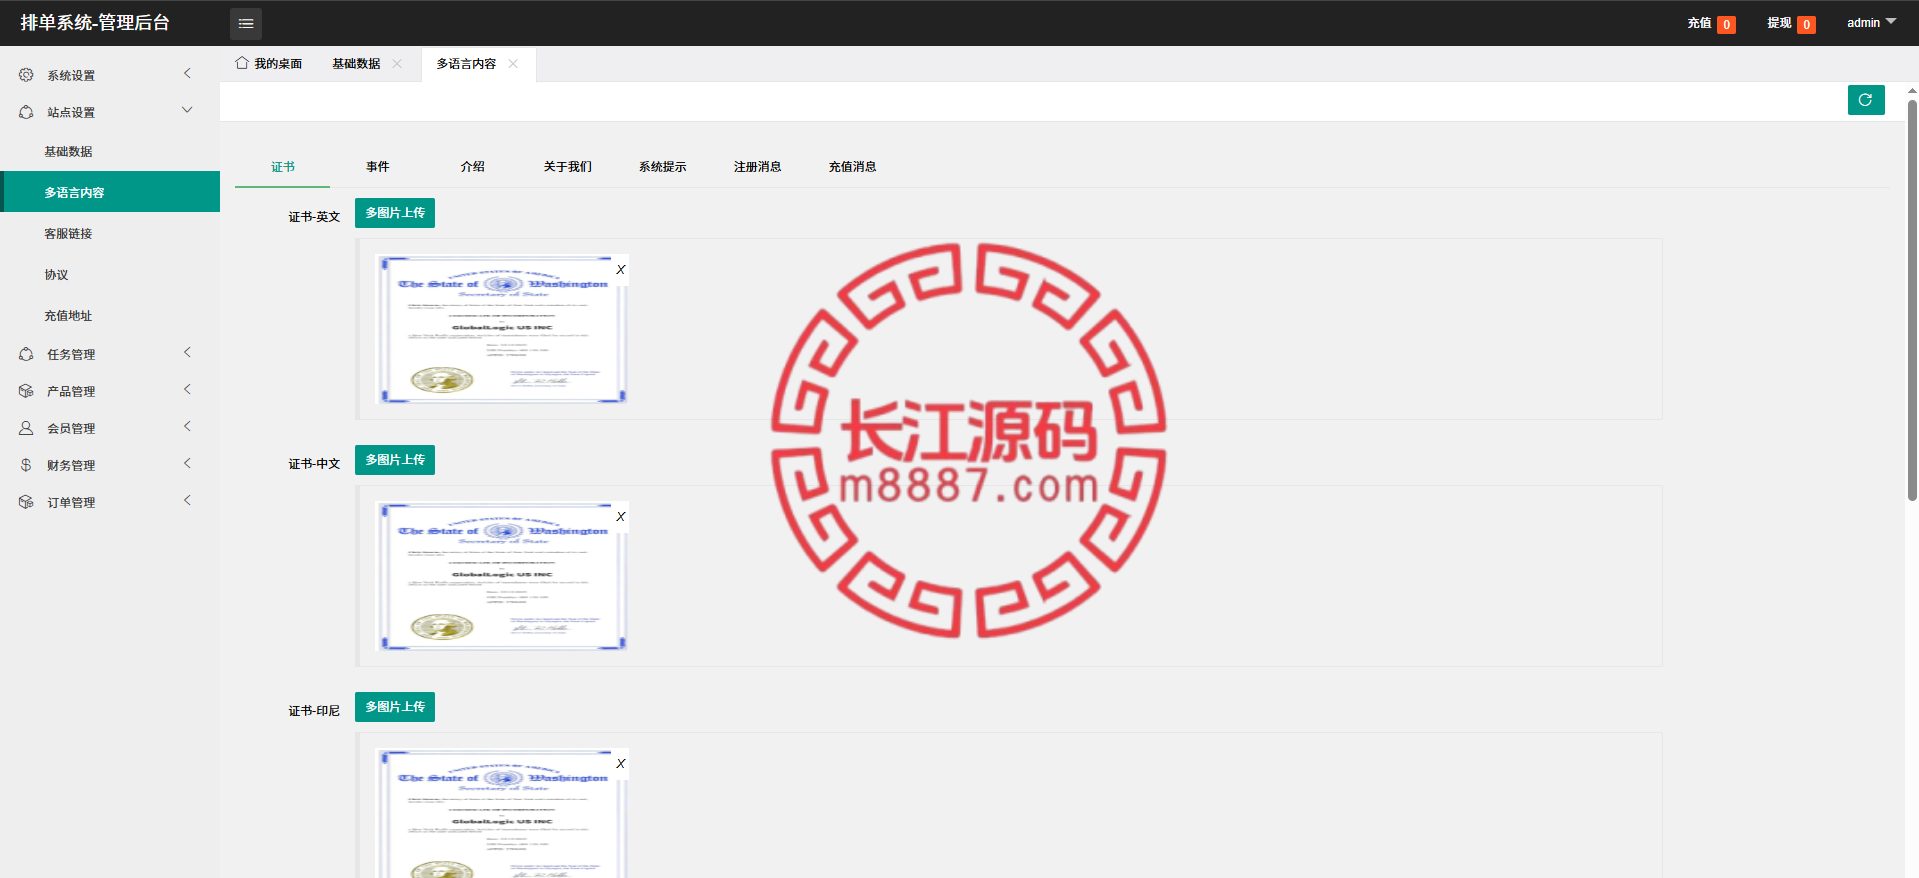Toggle the sidebar with the hamburger icon
The height and width of the screenshot is (878, 1919).
pos(246,23)
